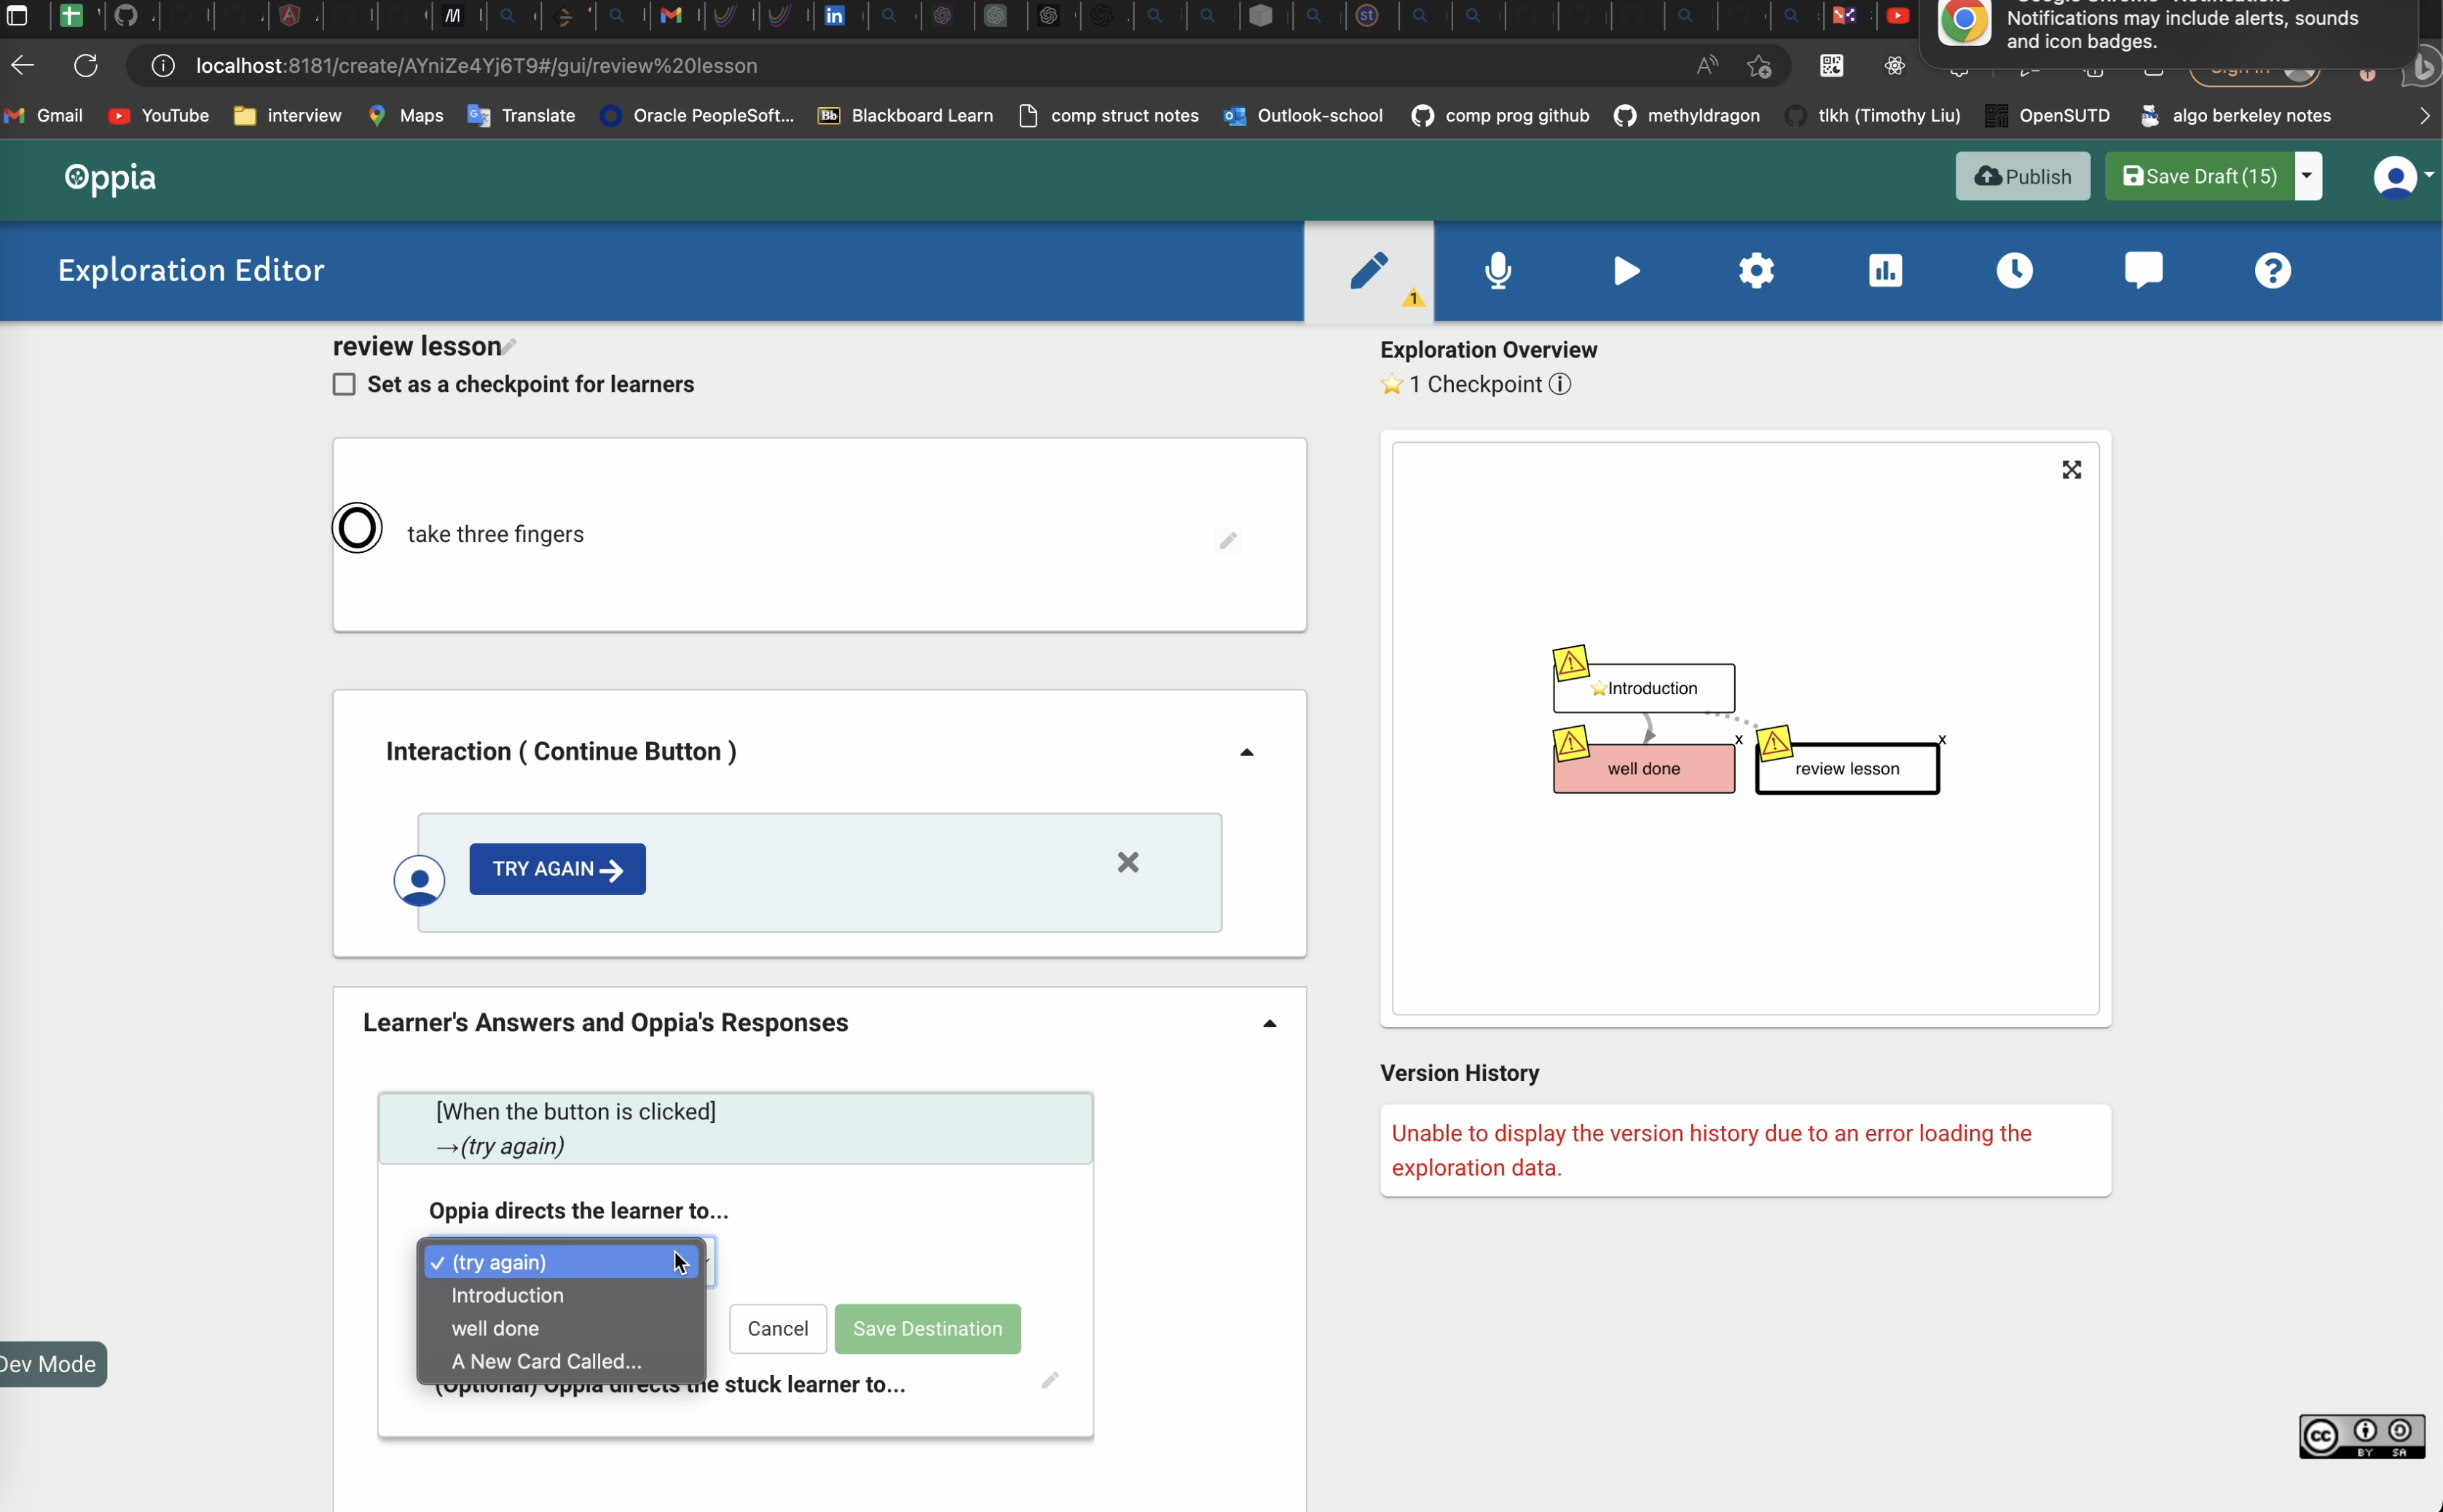Open the preview play tab
Viewport: 2443px width, 1512px height.
coord(1626,271)
